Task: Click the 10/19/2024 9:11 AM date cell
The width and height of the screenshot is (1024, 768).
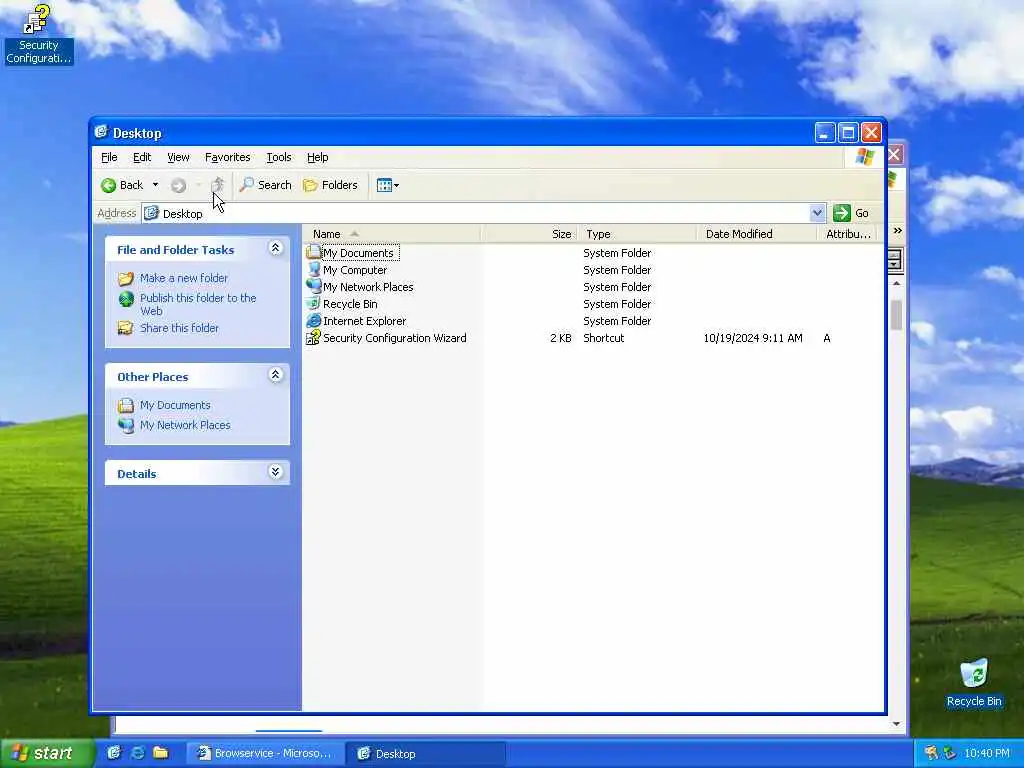Action: (x=752, y=338)
